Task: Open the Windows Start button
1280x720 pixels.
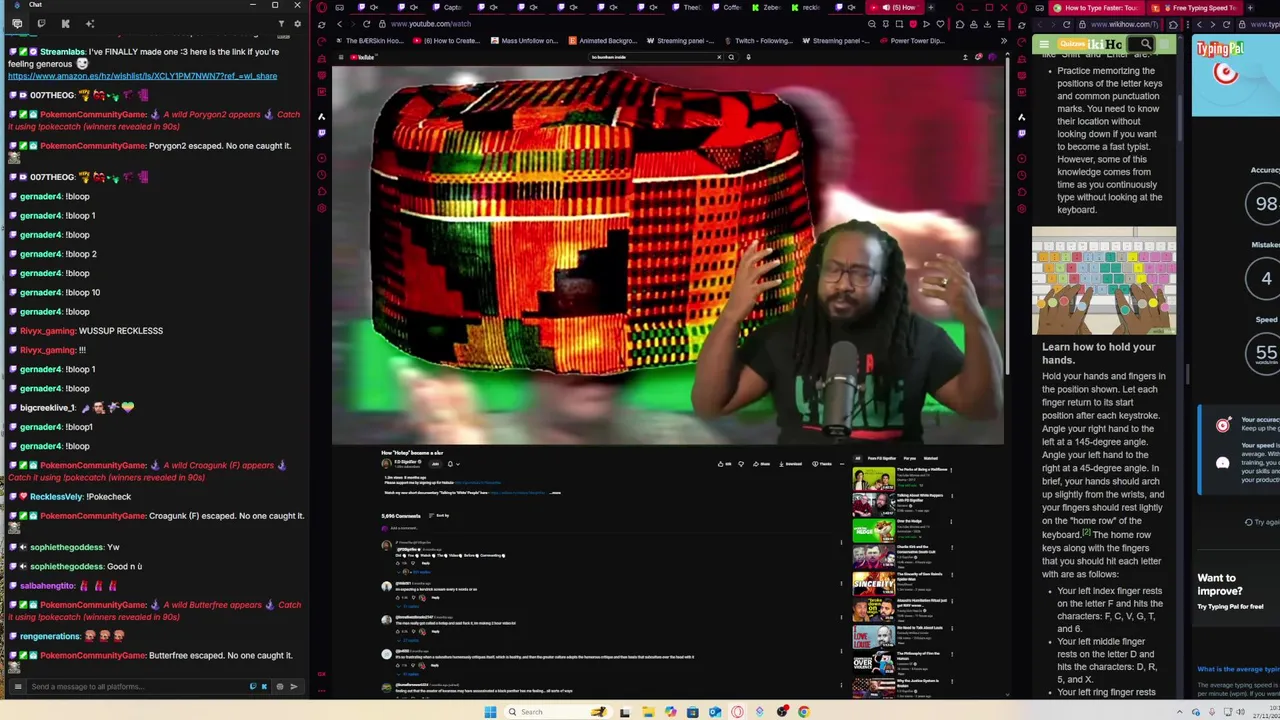Action: point(490,712)
